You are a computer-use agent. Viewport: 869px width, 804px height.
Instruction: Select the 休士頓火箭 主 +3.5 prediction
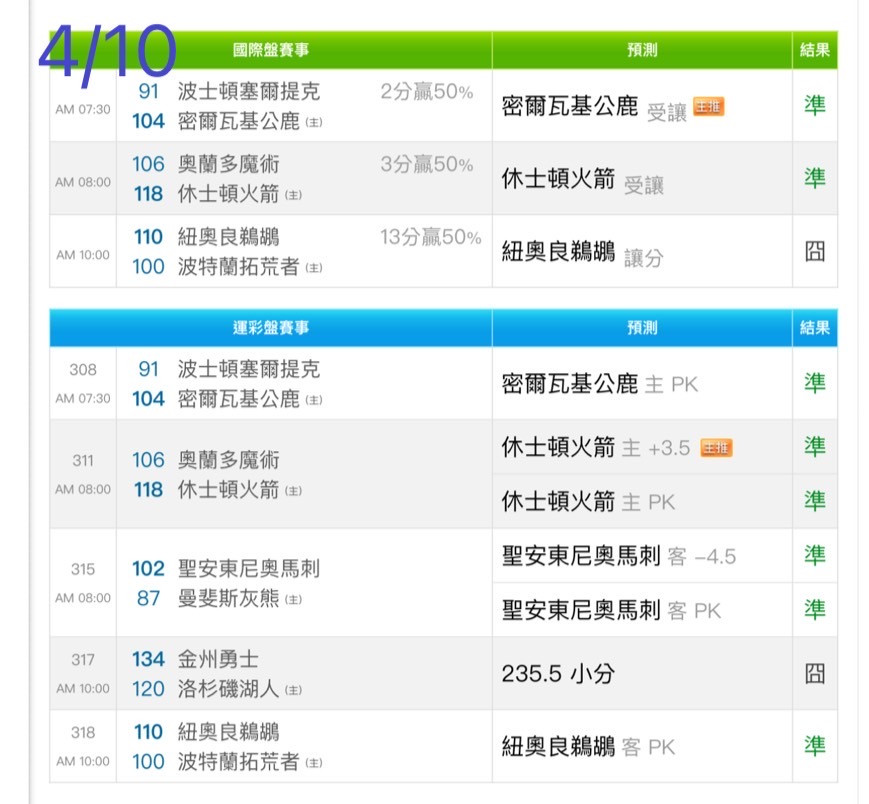coord(596,447)
